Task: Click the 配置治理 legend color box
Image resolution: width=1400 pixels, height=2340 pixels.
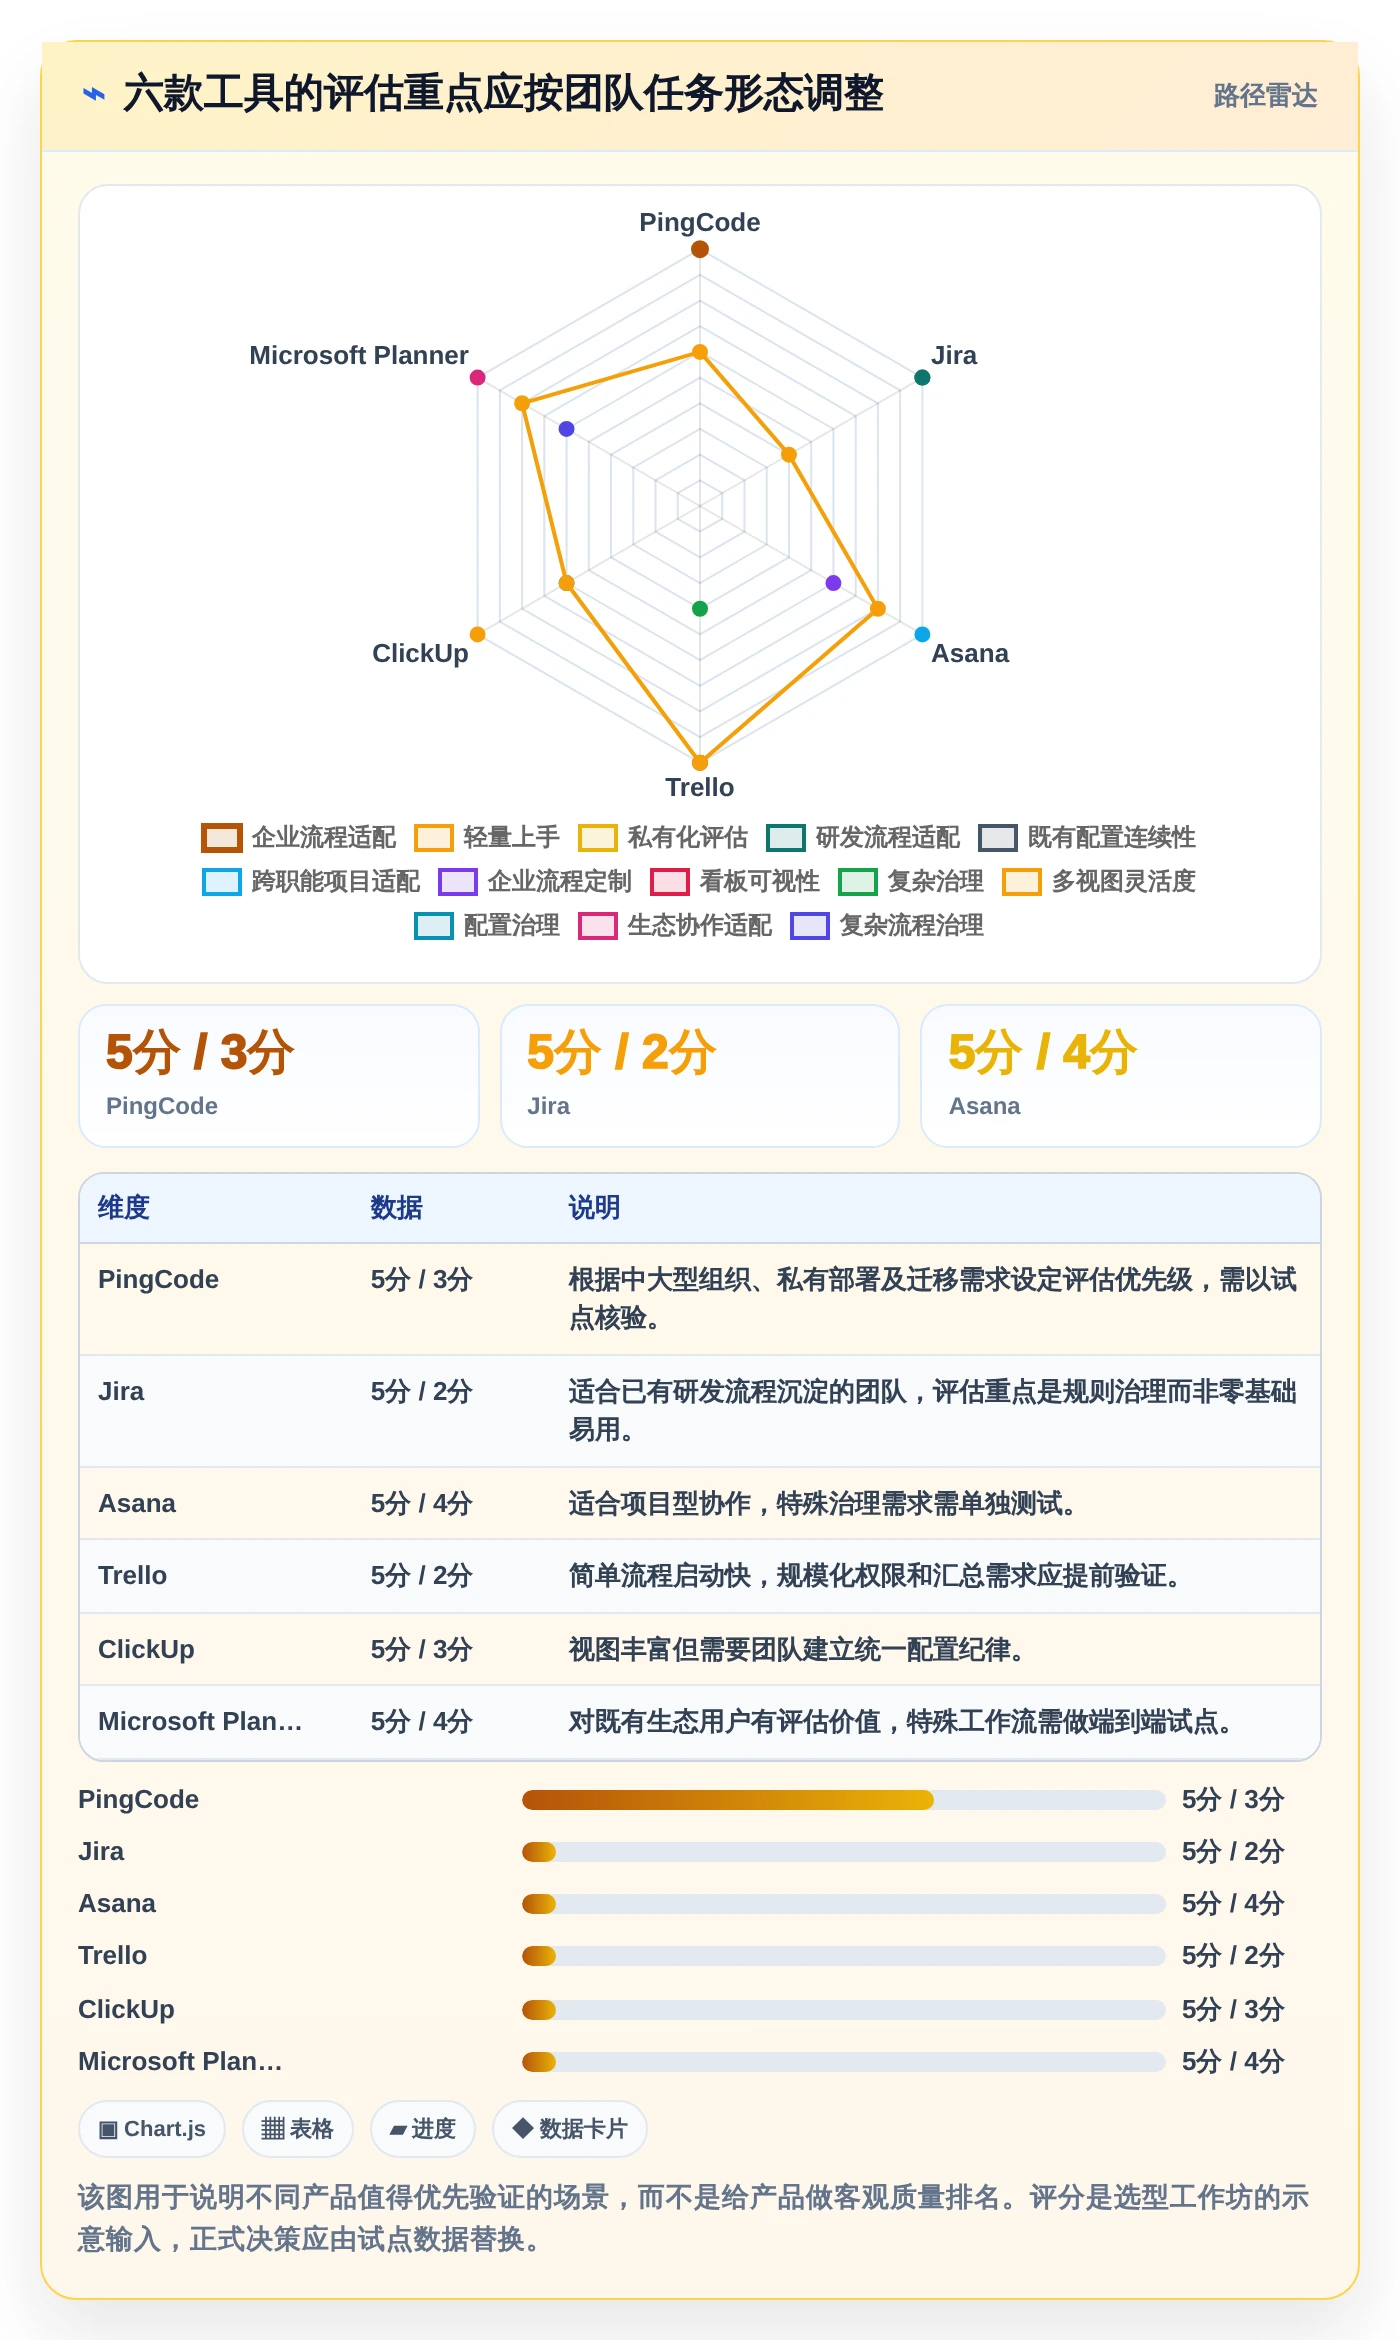Action: point(434,925)
